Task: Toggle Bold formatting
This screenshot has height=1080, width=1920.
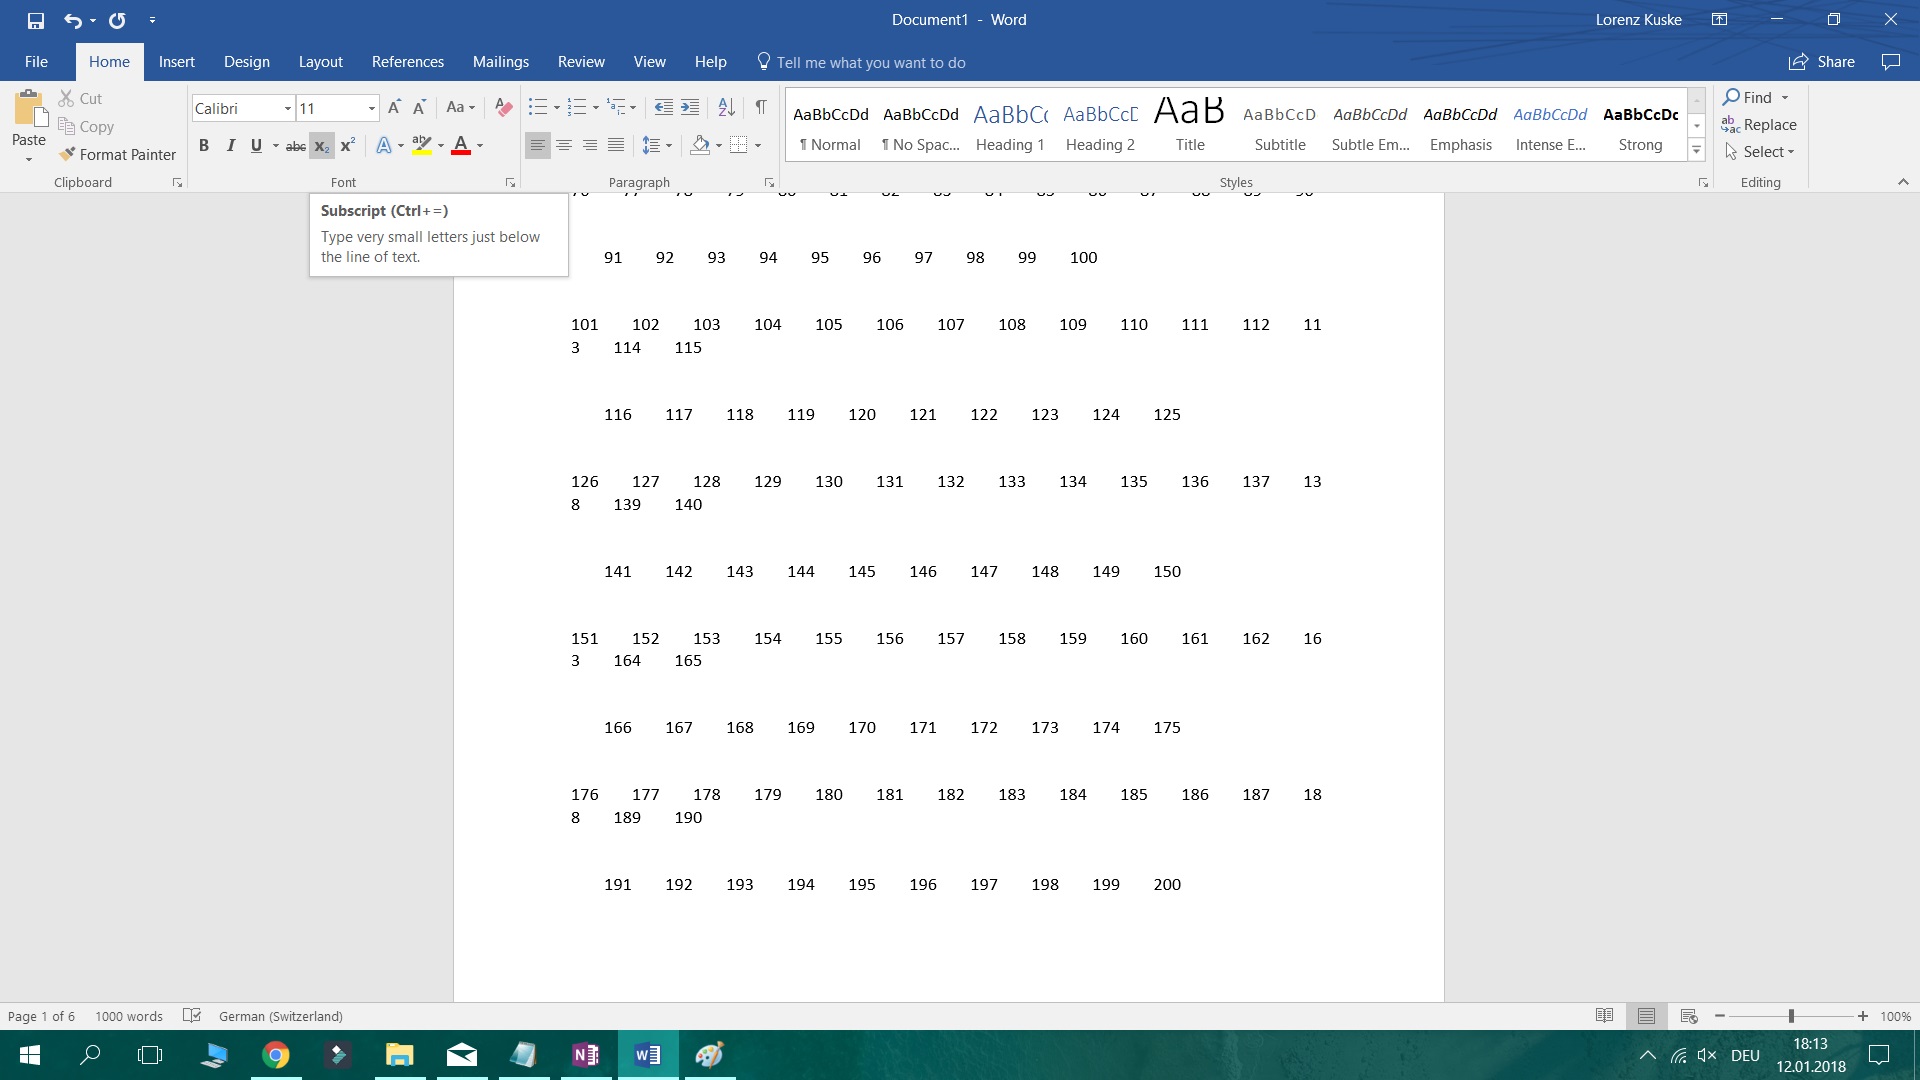Action: click(x=204, y=146)
